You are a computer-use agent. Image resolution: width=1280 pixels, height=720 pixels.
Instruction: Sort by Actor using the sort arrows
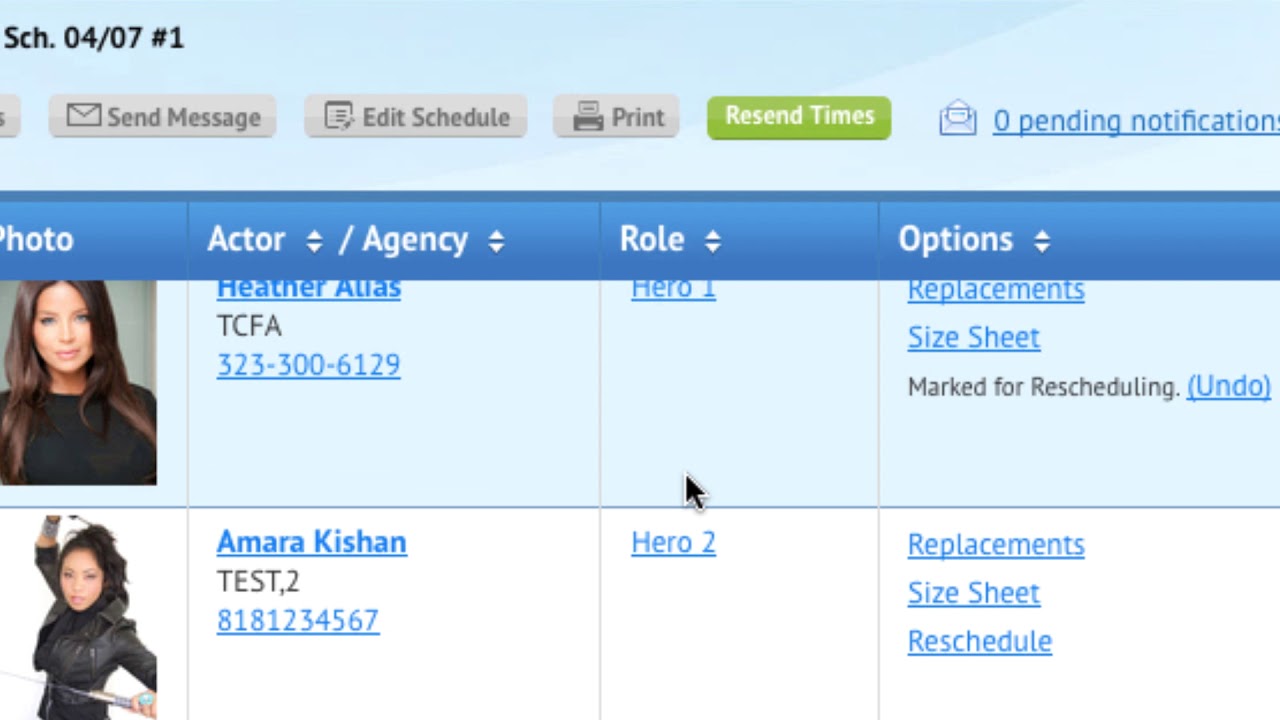pyautogui.click(x=314, y=241)
